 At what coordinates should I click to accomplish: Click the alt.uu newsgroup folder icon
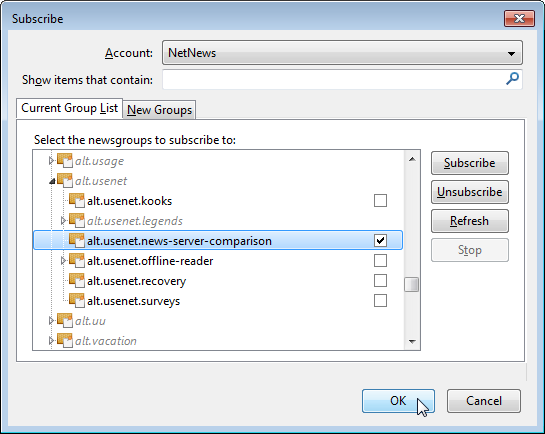[65, 321]
